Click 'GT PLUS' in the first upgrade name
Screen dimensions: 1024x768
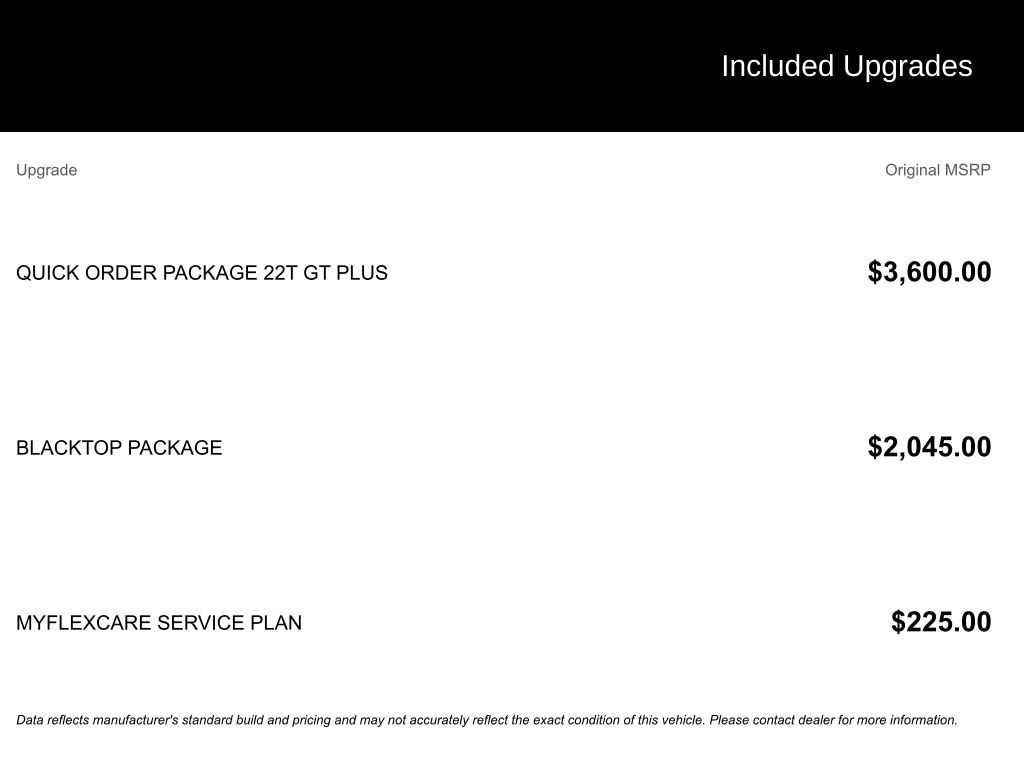(x=345, y=273)
